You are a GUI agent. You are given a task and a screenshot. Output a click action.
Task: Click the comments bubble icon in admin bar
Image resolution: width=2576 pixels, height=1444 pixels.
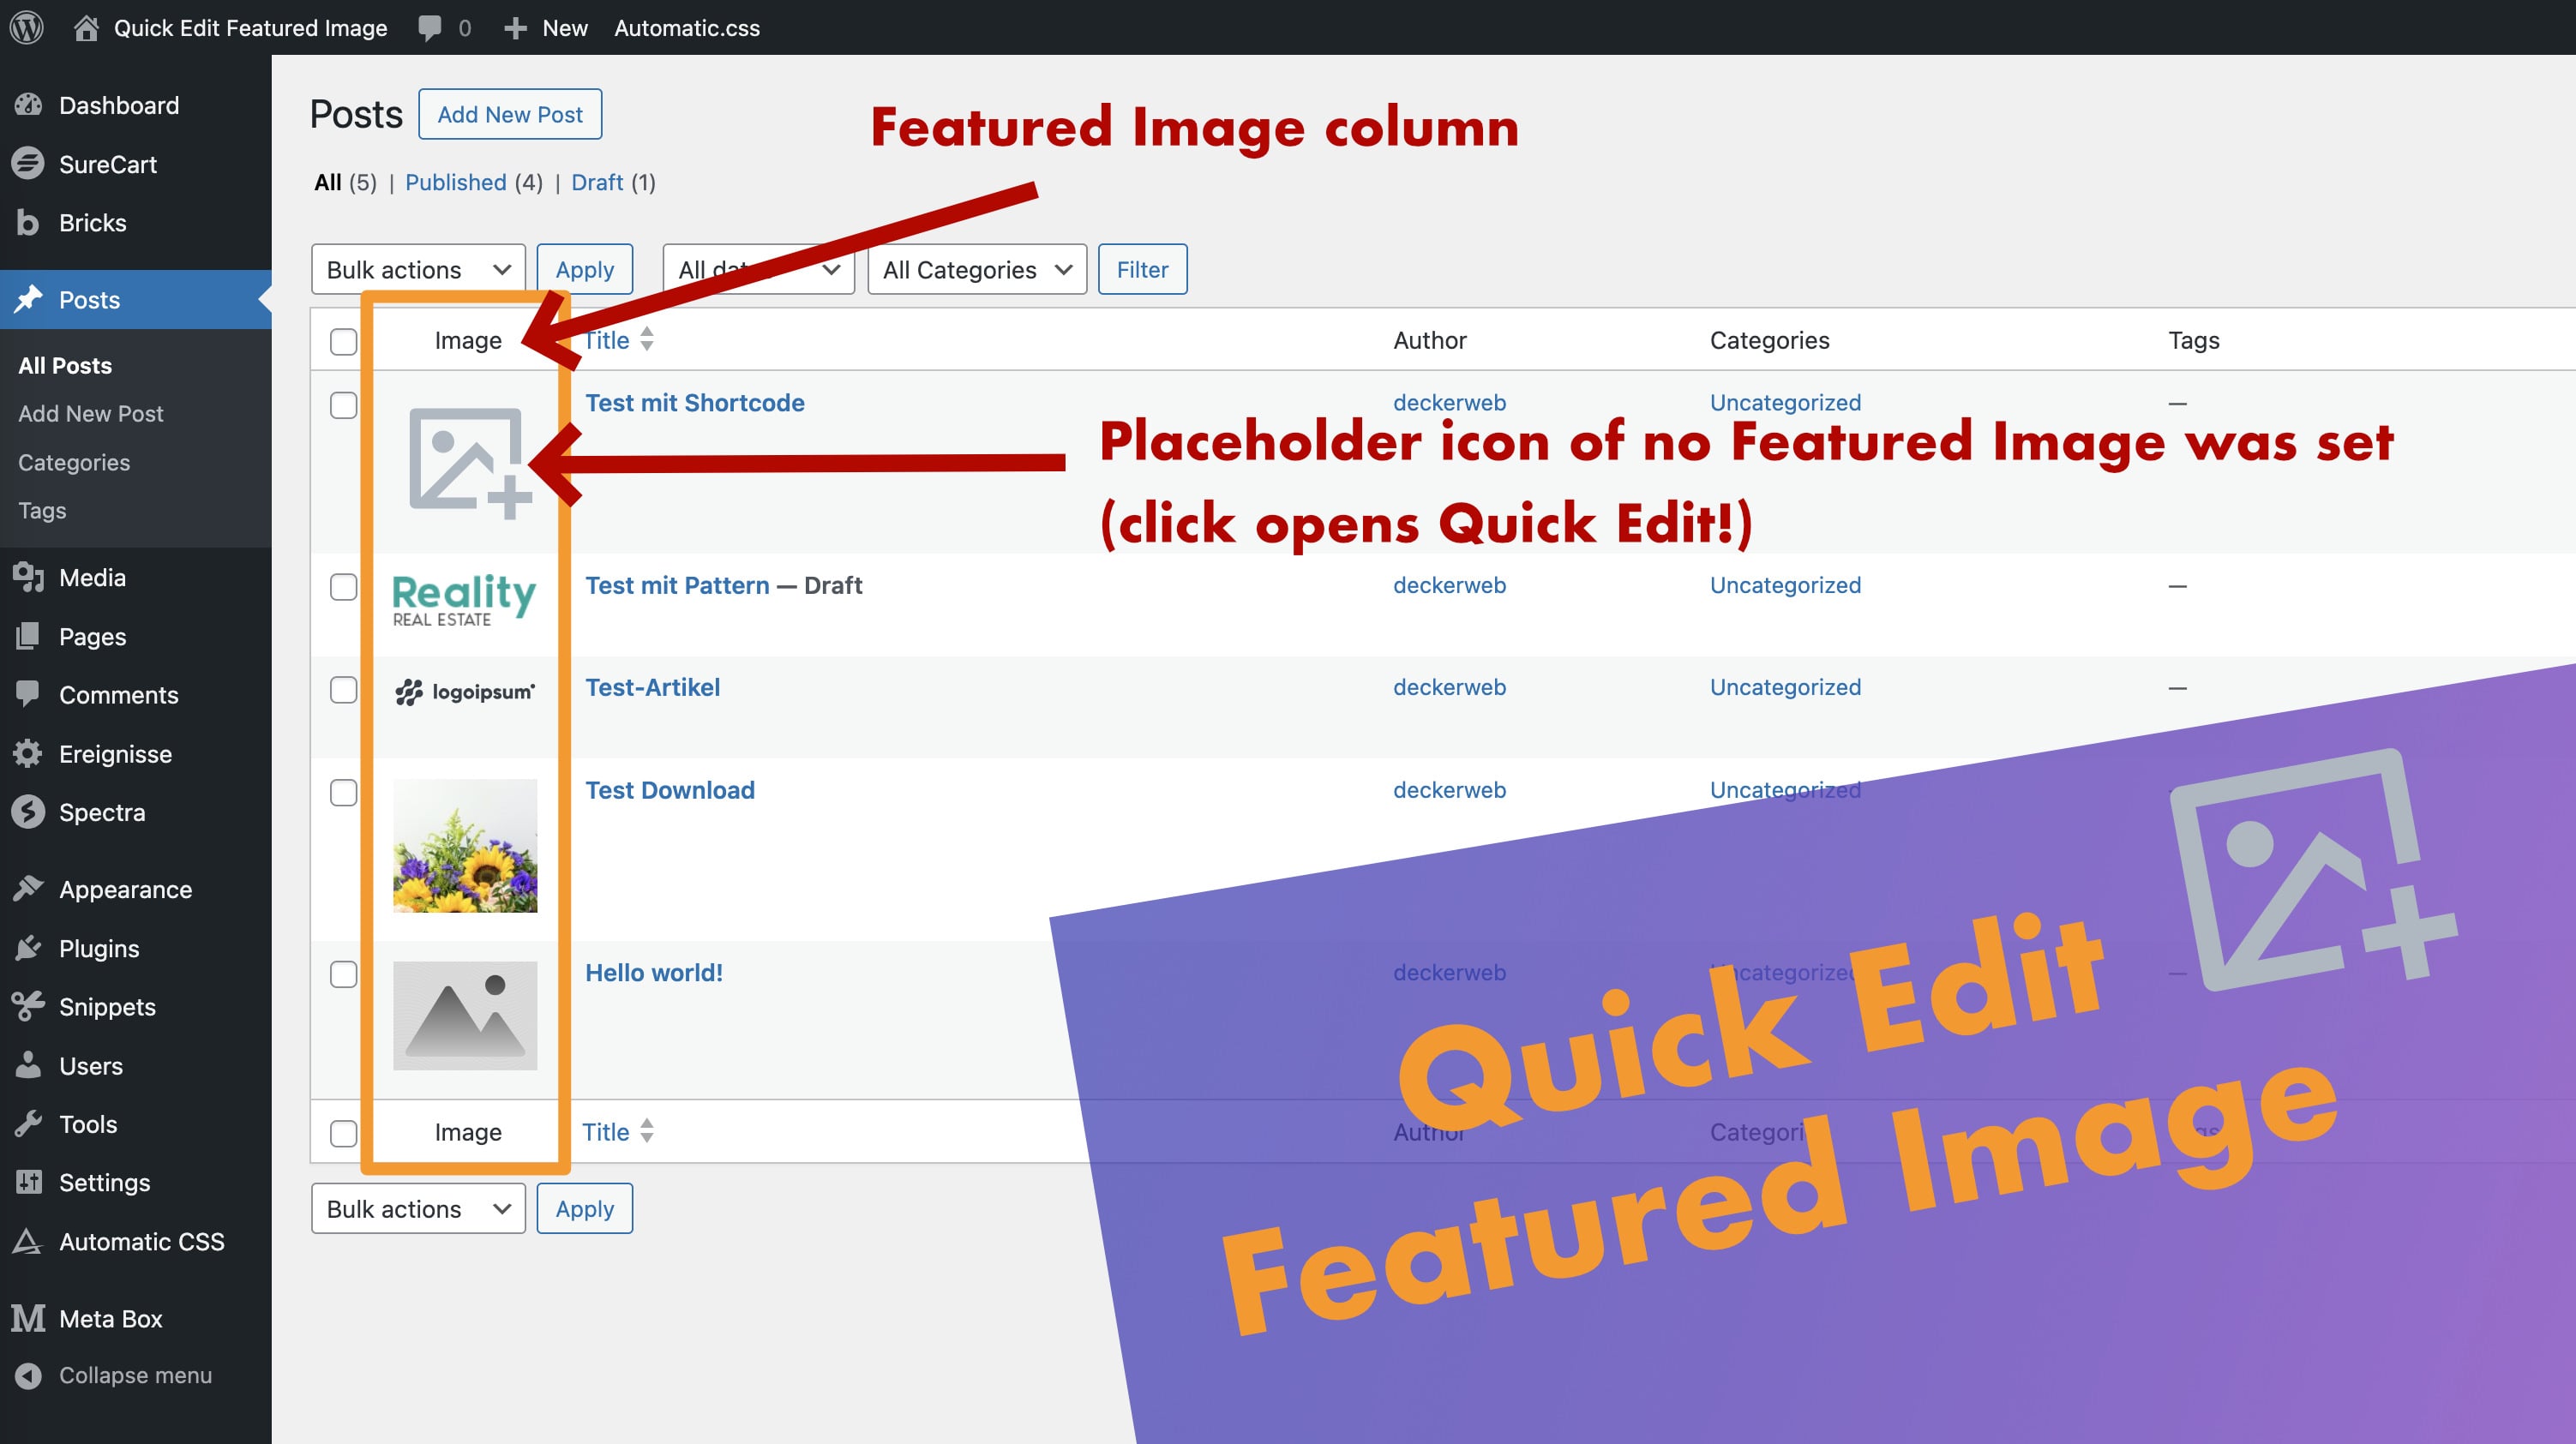[430, 28]
